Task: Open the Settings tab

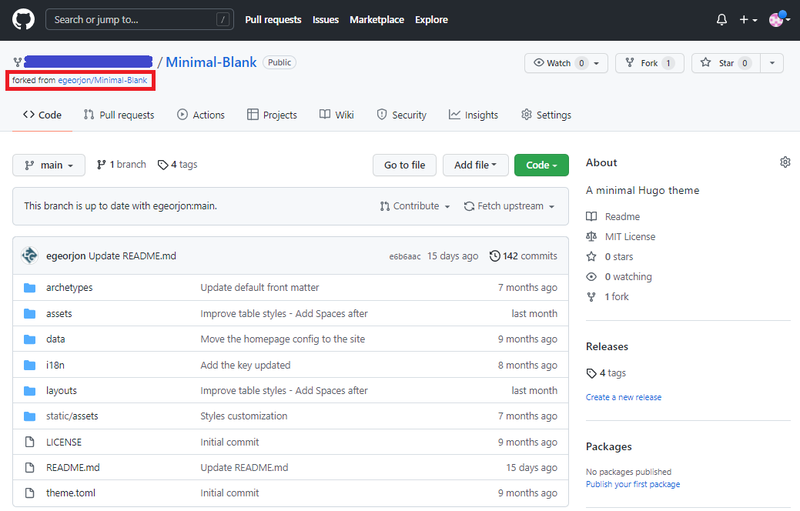Action: tap(546, 115)
